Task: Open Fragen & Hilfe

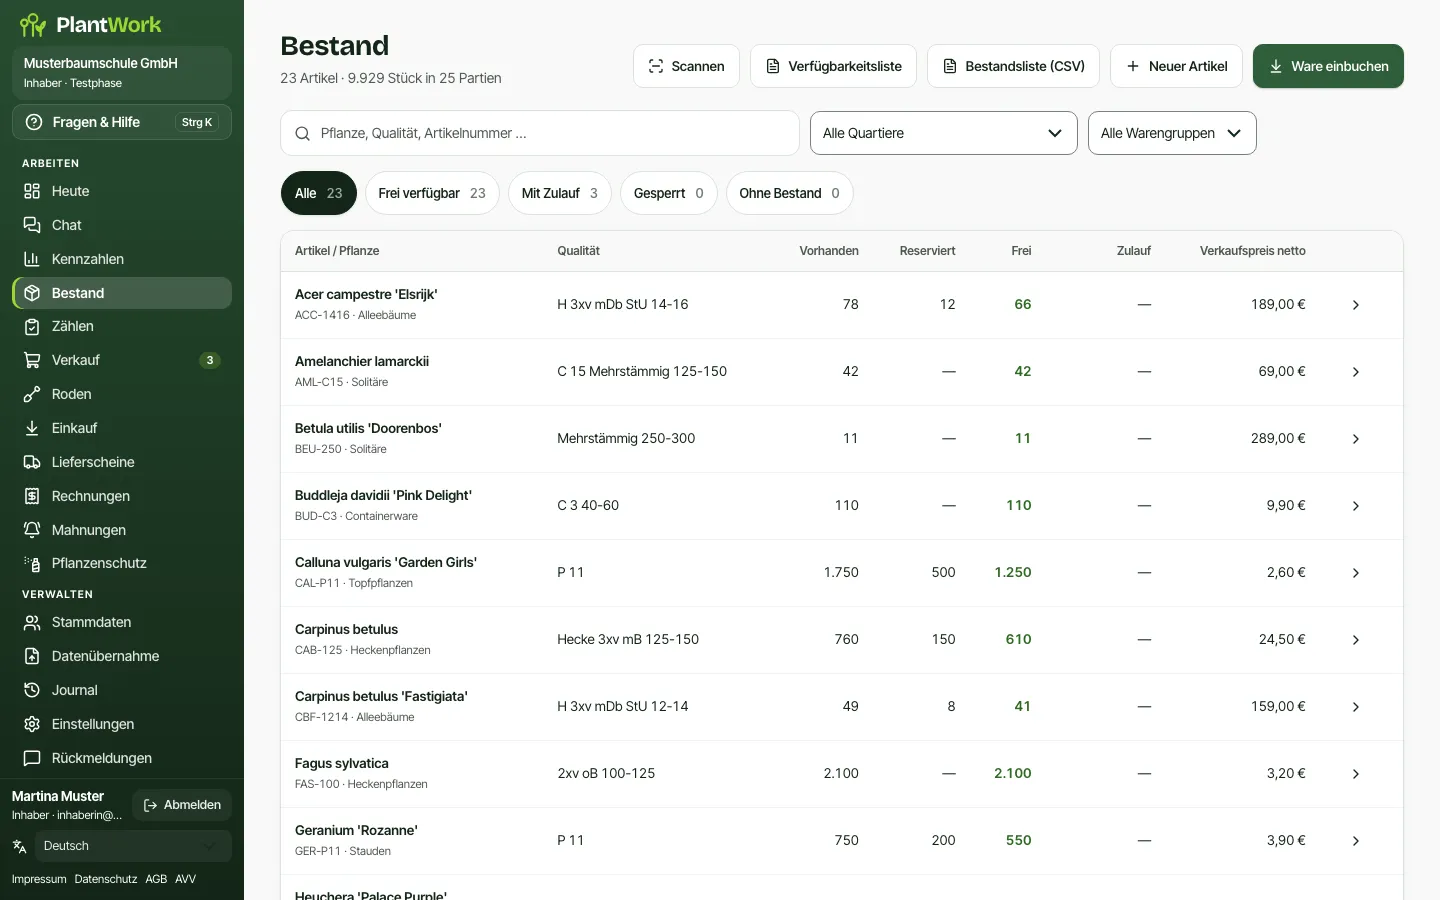Action: pyautogui.click(x=122, y=122)
